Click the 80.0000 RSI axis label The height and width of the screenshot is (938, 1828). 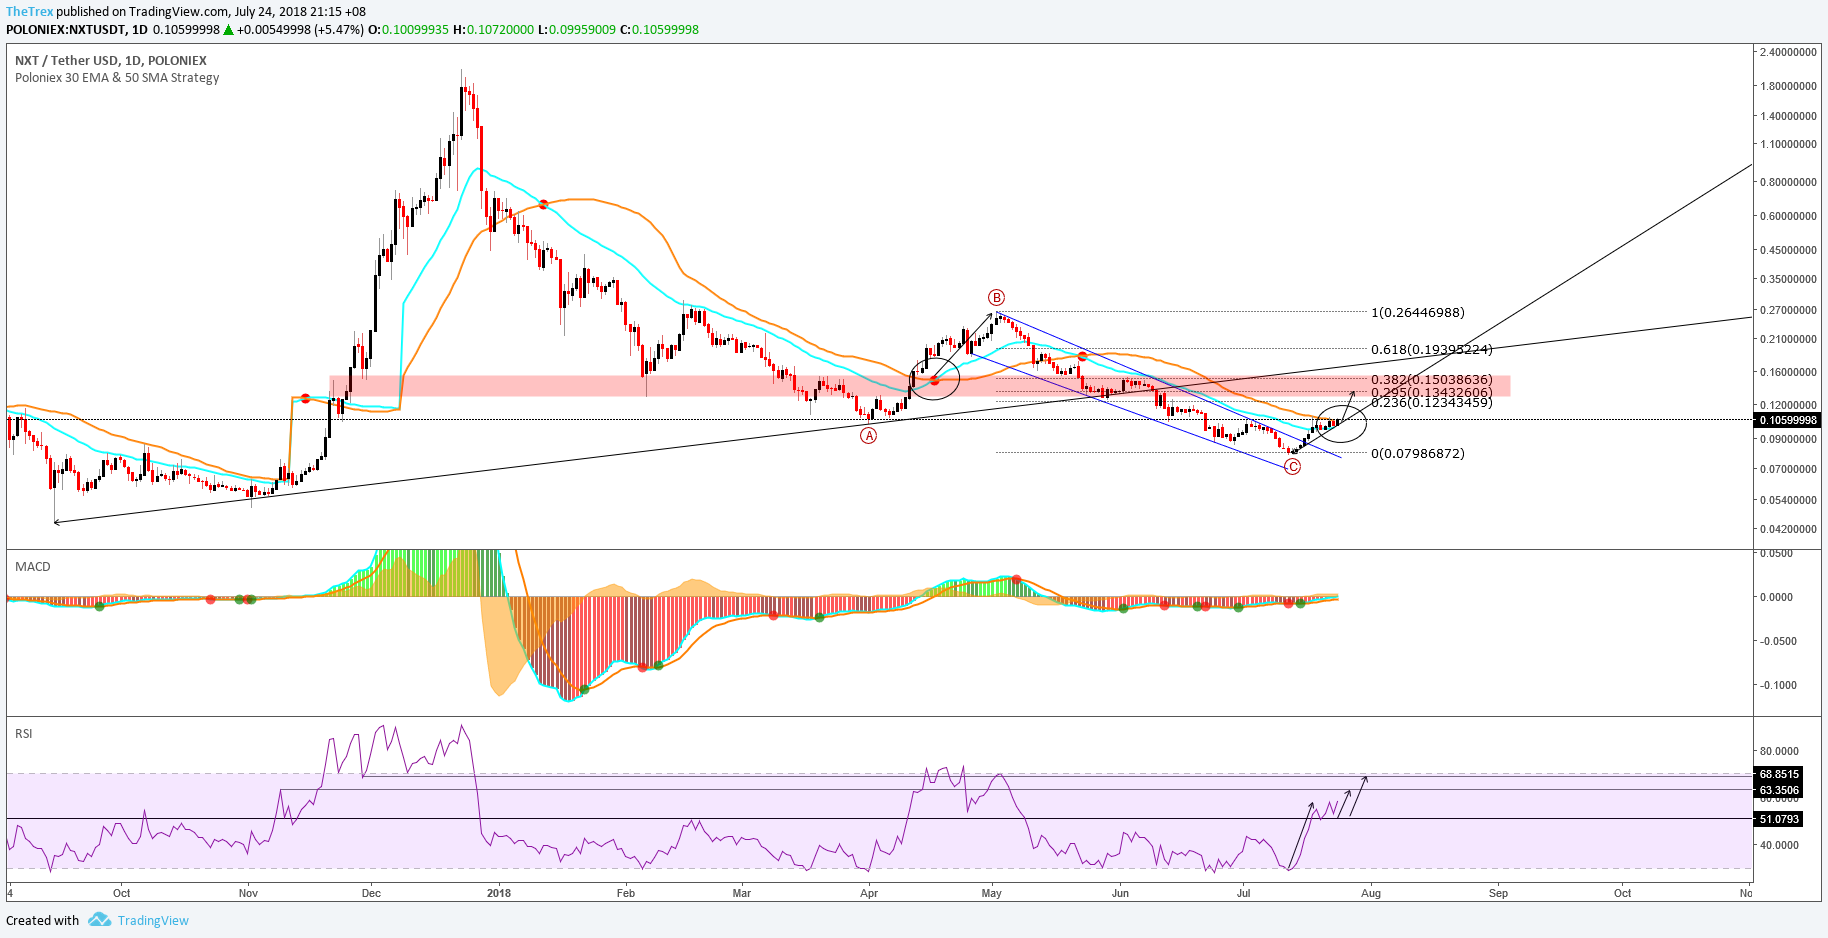1779,751
